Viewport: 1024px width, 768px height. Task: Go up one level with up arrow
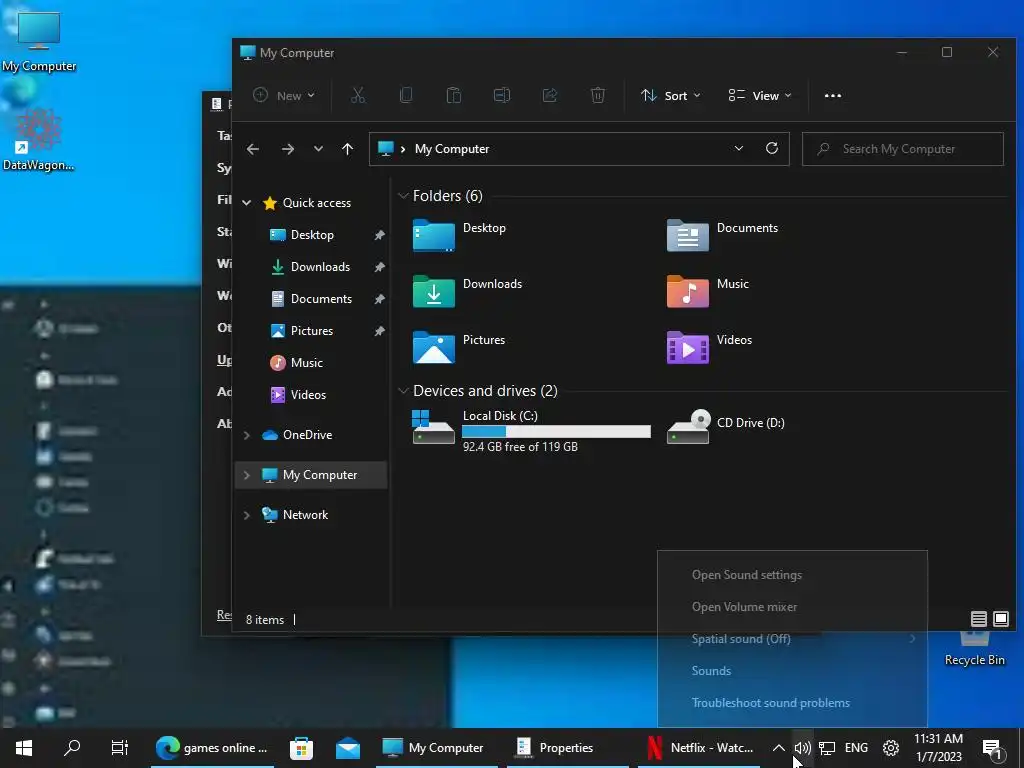coord(347,149)
